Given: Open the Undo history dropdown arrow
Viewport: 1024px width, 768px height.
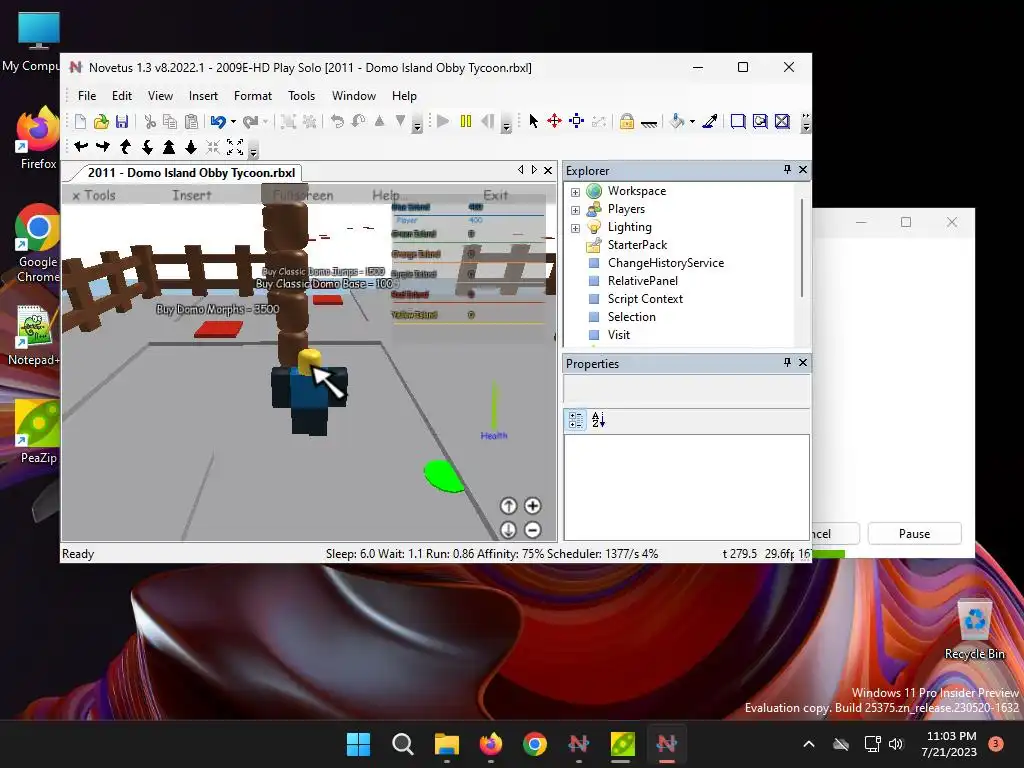Looking at the screenshot, I should tap(233, 121).
